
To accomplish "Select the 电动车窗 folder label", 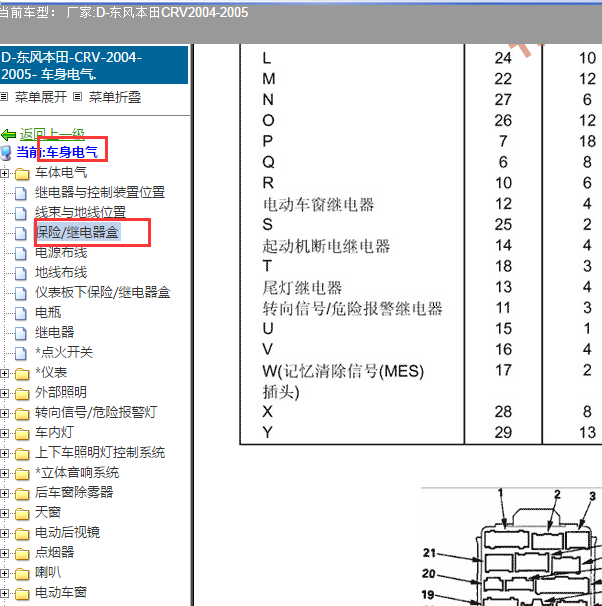I will pos(61,592).
